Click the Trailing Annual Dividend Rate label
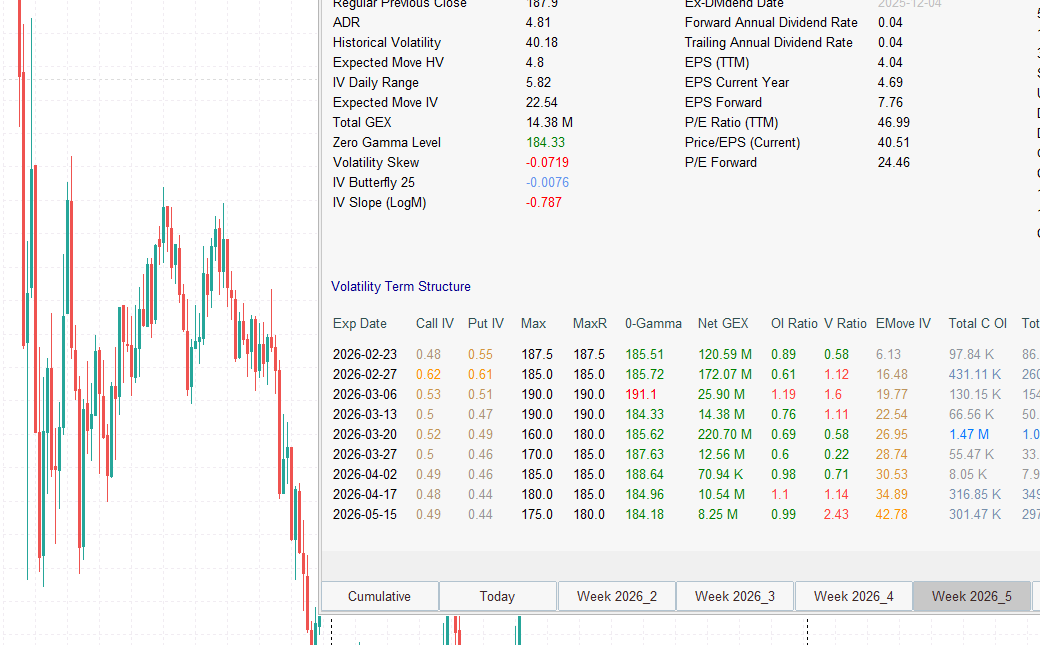1040x645 pixels. [x=769, y=42]
